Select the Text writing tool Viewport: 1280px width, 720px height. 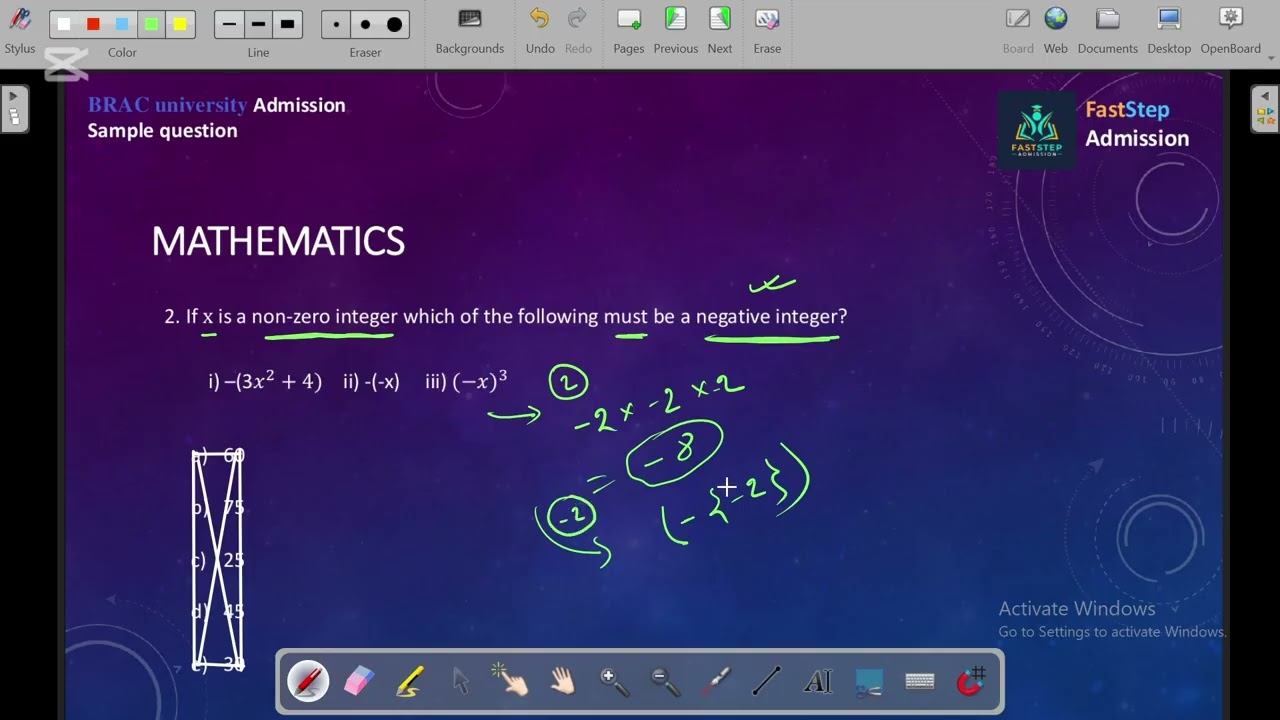coord(818,682)
